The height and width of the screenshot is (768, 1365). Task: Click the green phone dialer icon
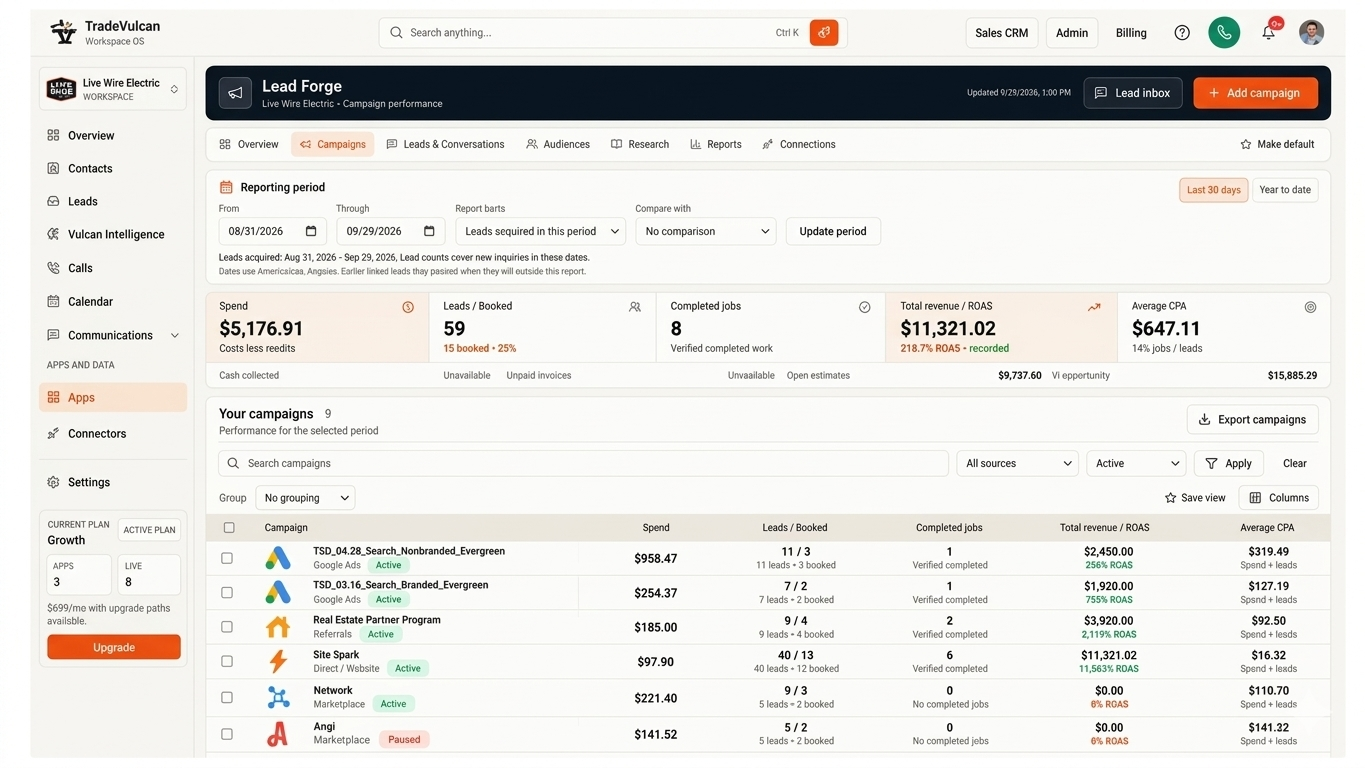(x=1224, y=32)
